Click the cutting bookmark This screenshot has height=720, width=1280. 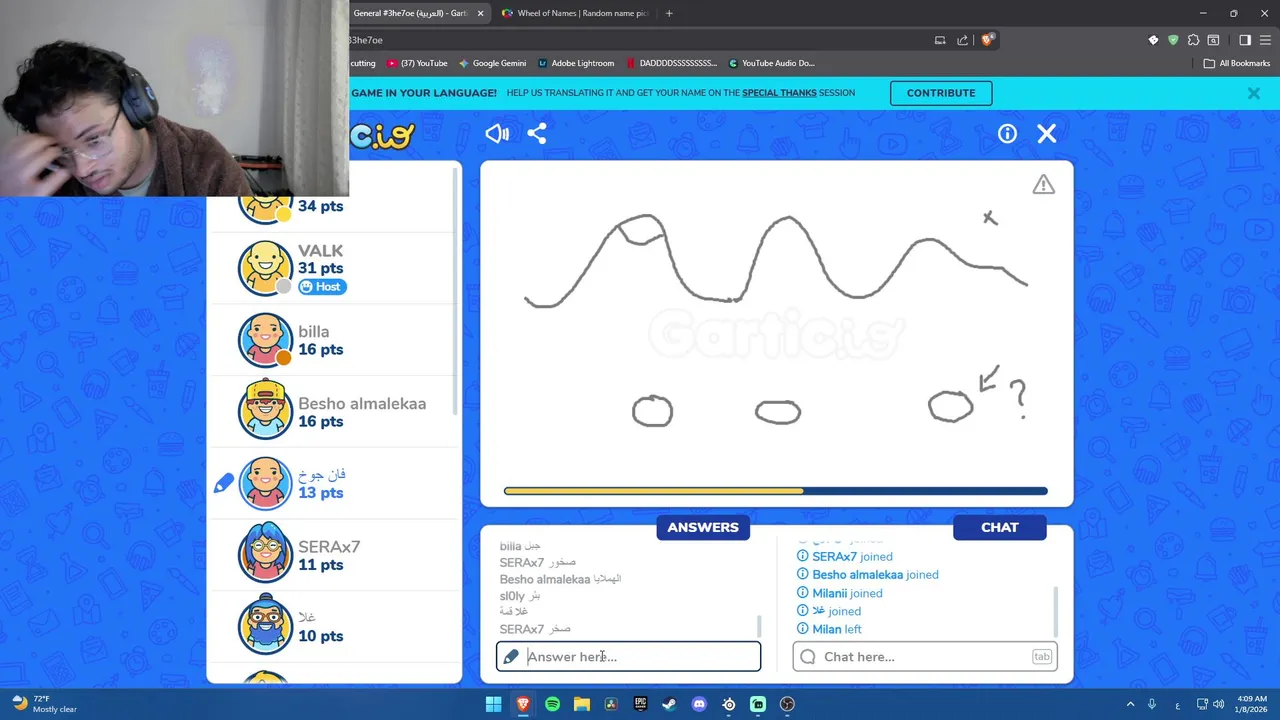pos(363,63)
